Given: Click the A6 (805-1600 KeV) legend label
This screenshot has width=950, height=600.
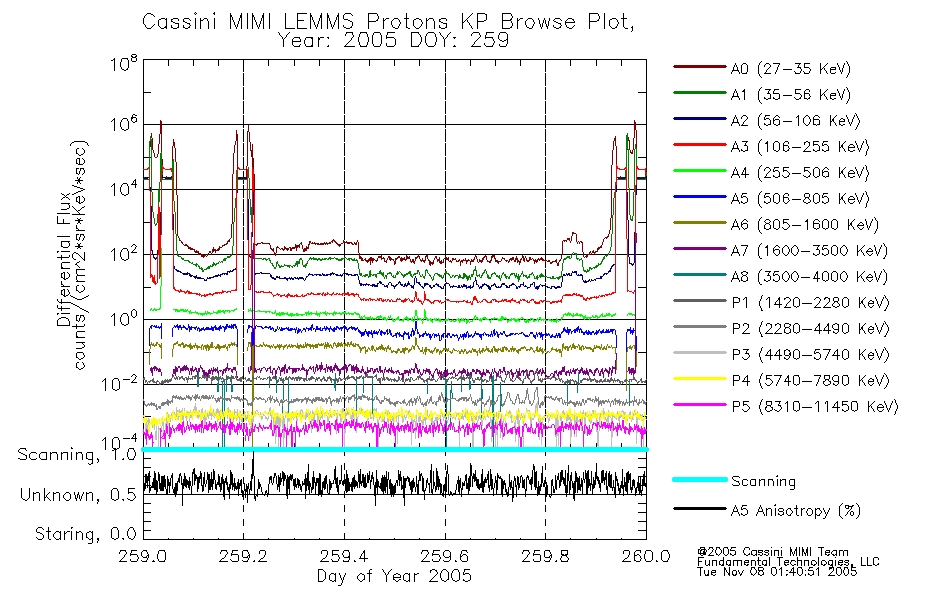Looking at the screenshot, I should (805, 225).
